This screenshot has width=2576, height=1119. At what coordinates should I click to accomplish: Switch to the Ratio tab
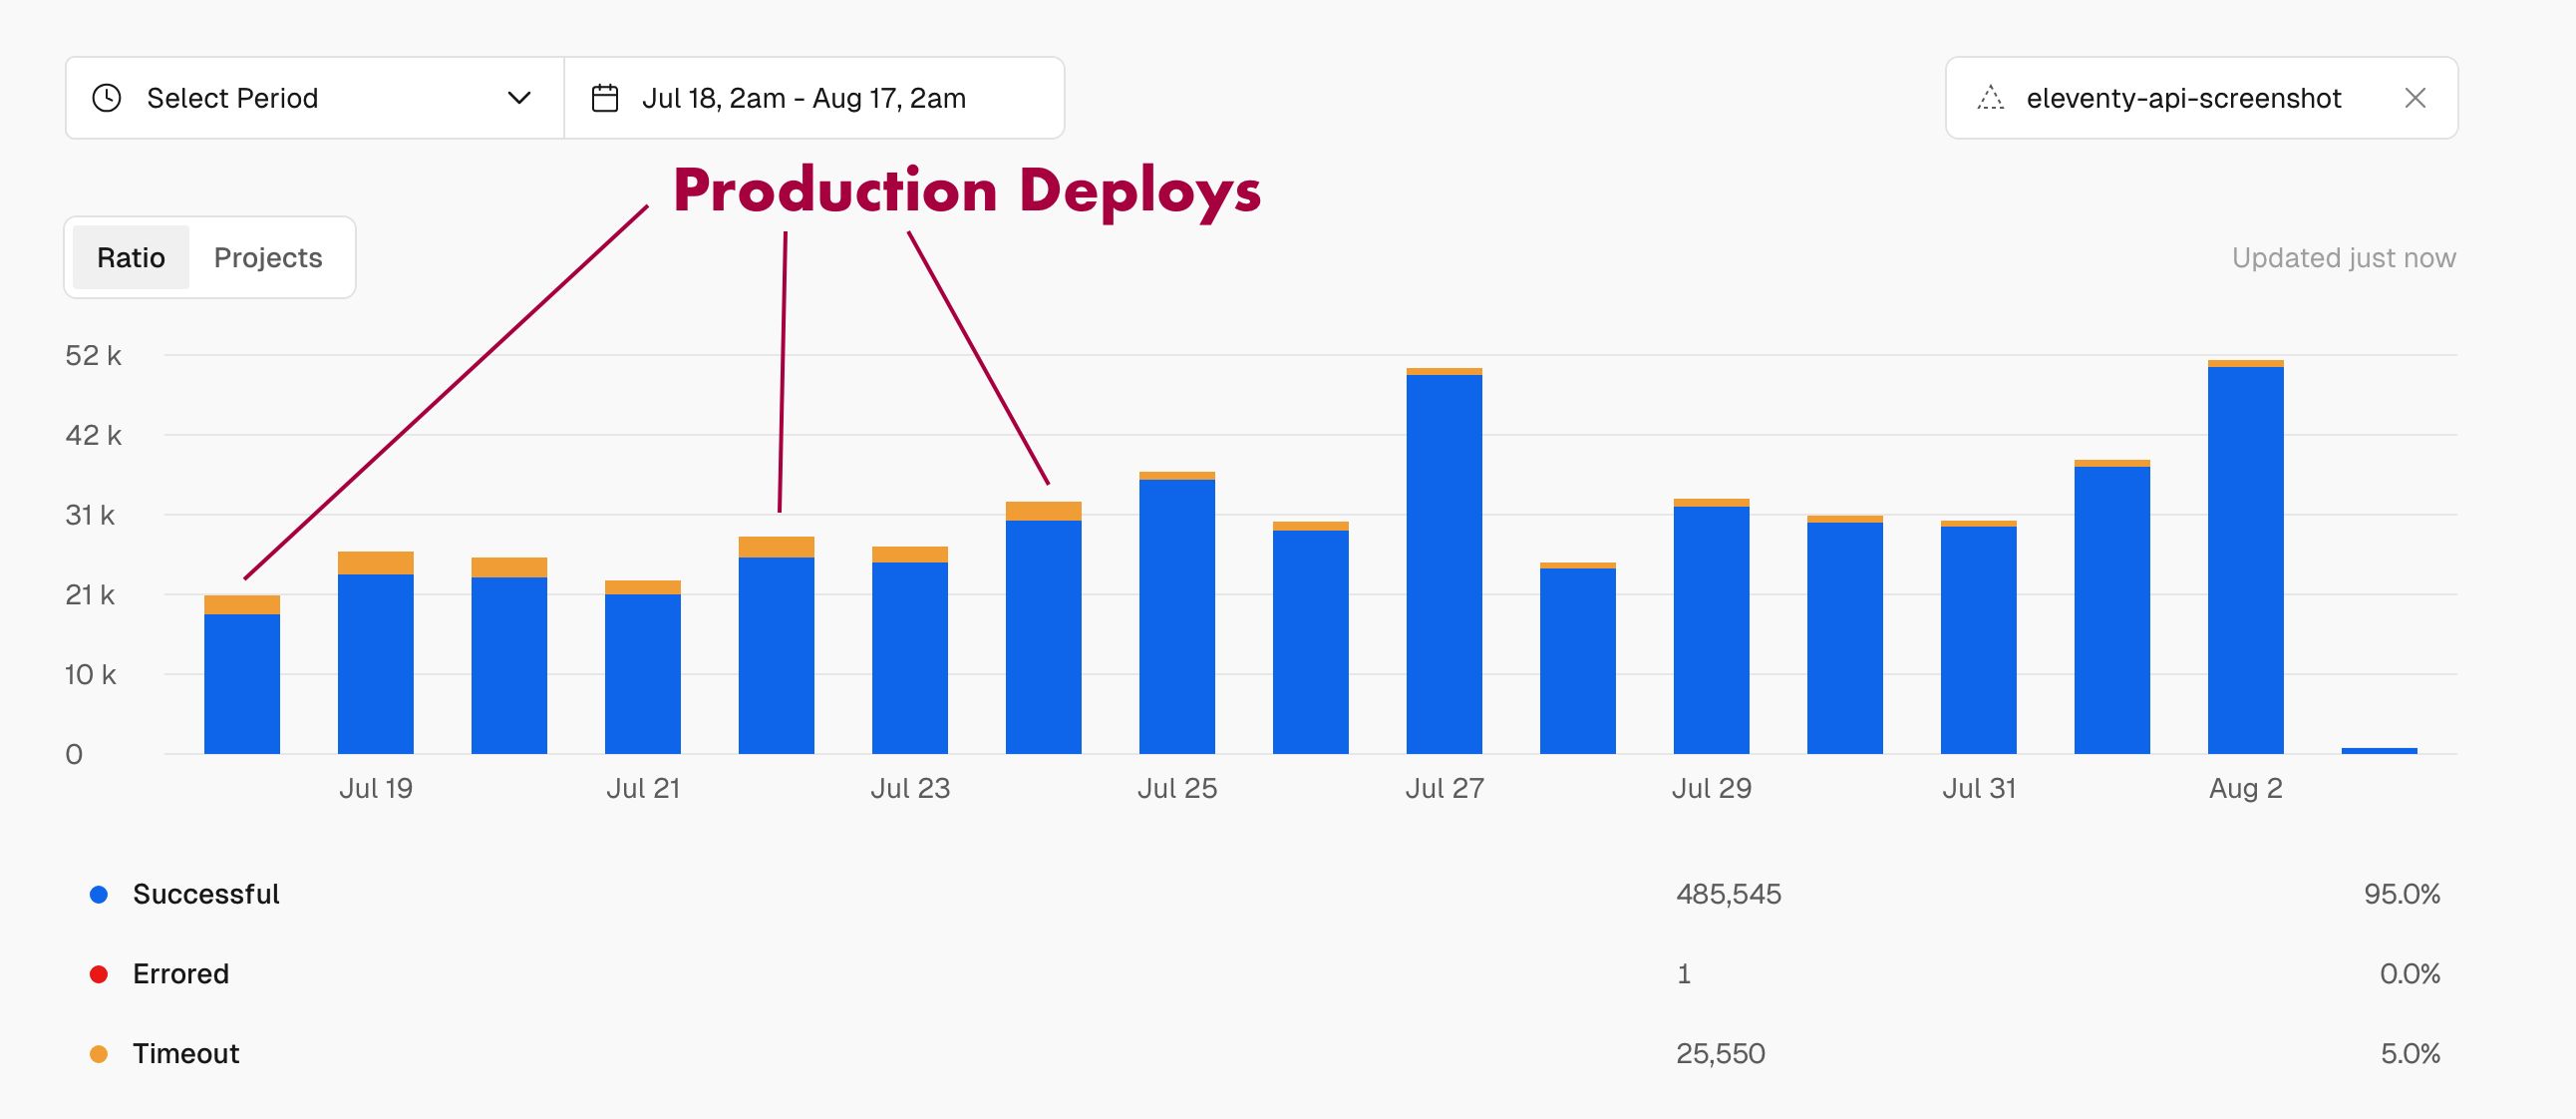click(x=131, y=257)
